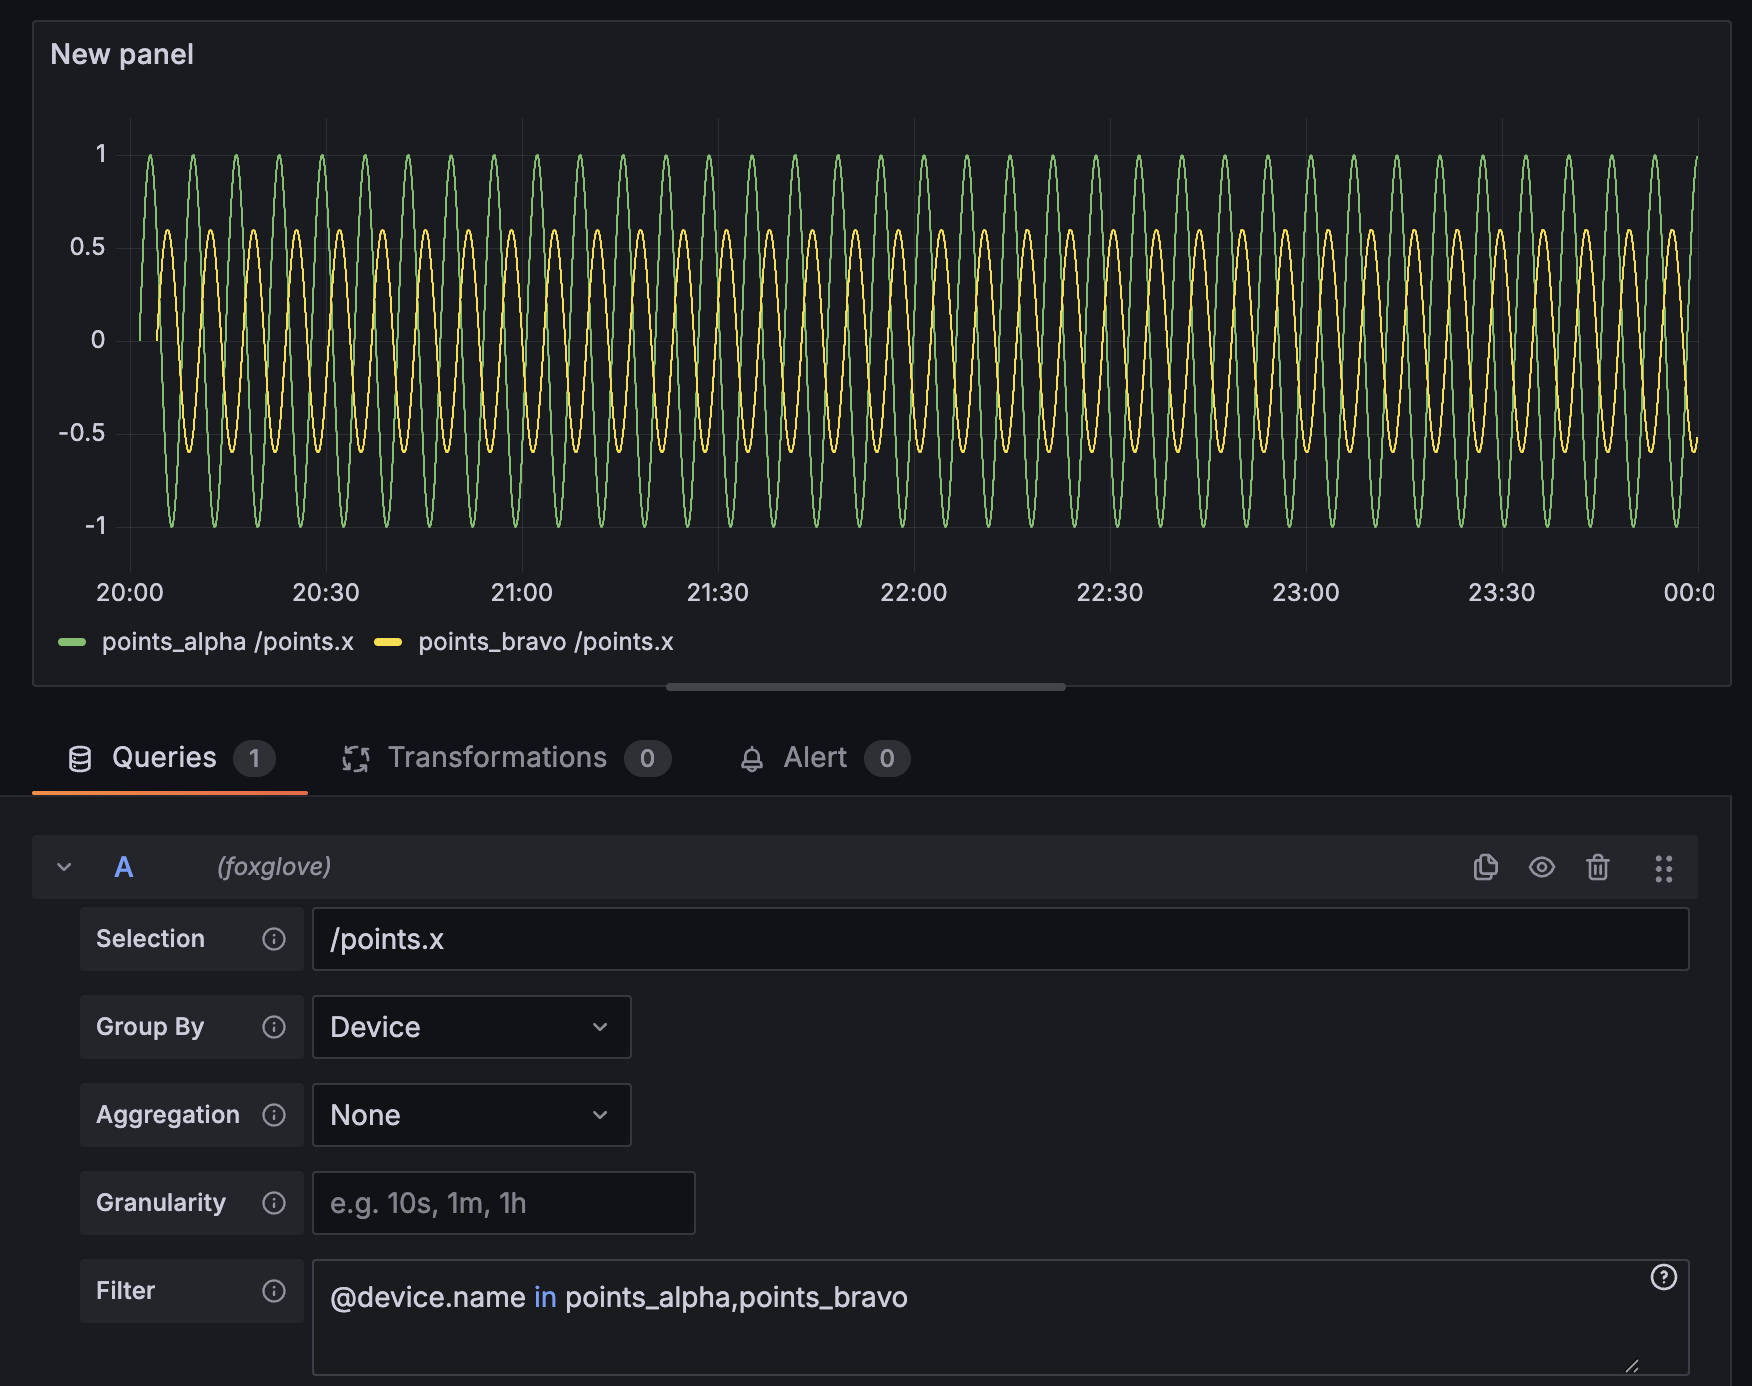This screenshot has width=1752, height=1386.
Task: Show info tooltip for Aggregation field
Action: coord(274,1115)
